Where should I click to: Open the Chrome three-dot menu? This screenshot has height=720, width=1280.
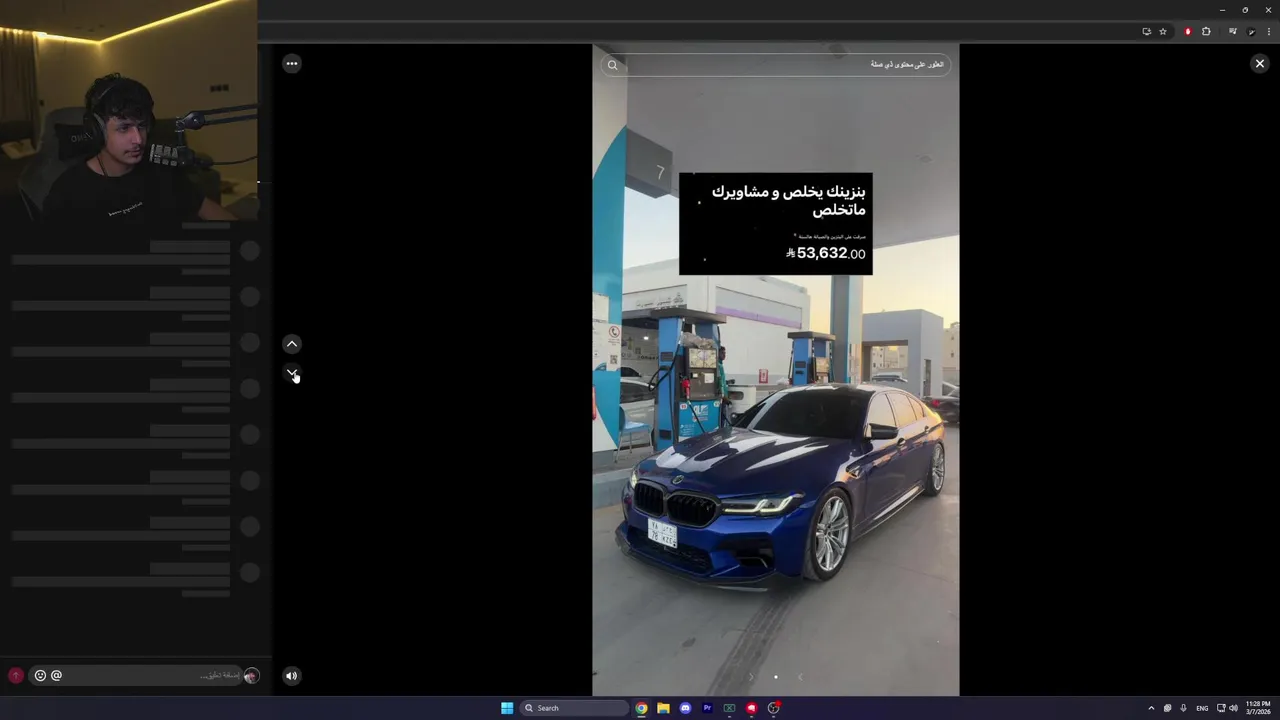1268,31
